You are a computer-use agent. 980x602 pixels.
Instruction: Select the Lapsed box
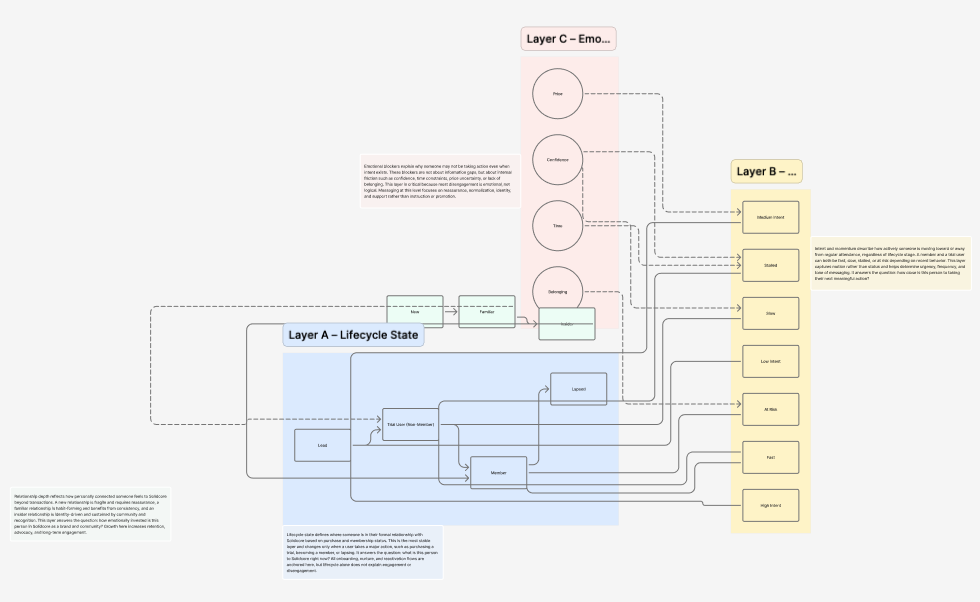pyautogui.click(x=579, y=389)
